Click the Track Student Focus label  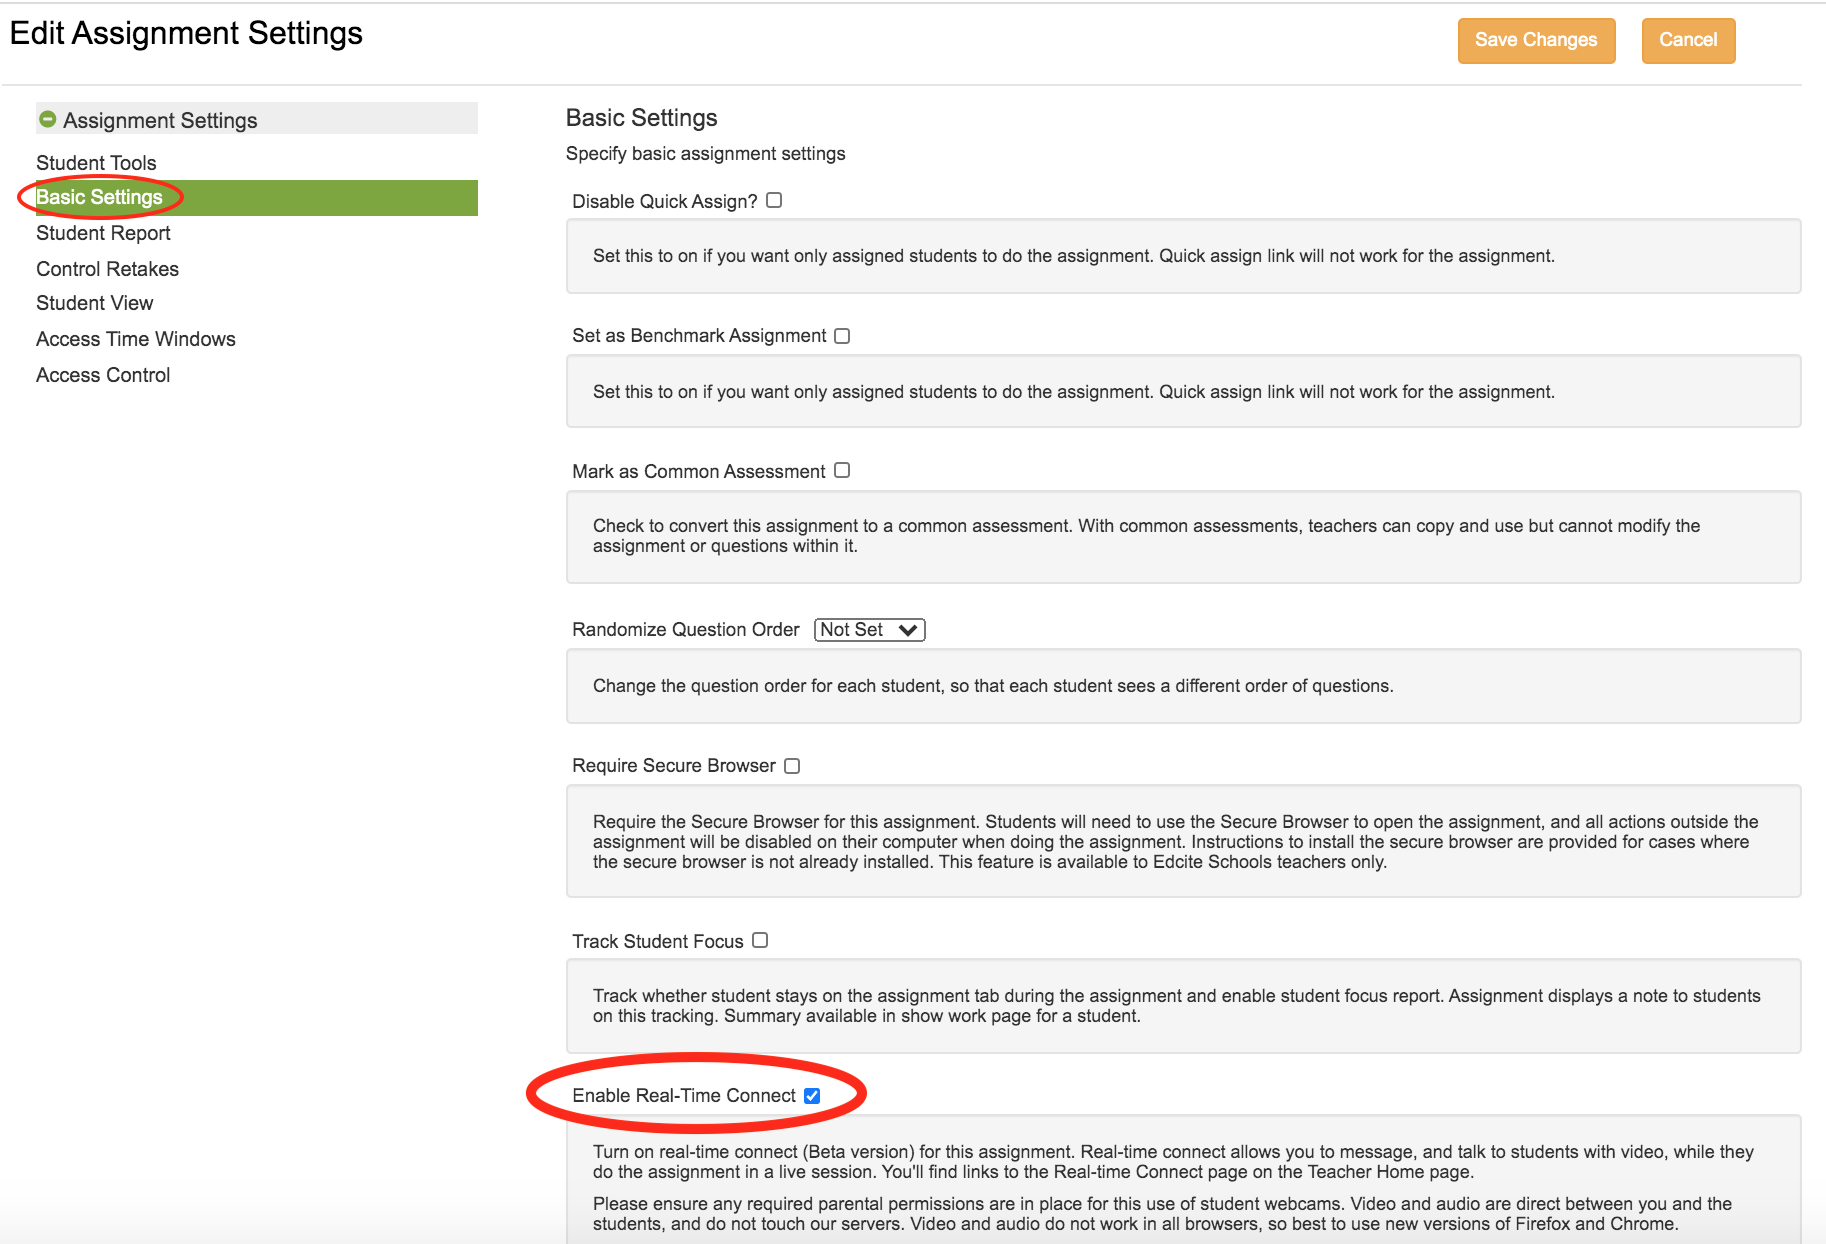coord(658,941)
